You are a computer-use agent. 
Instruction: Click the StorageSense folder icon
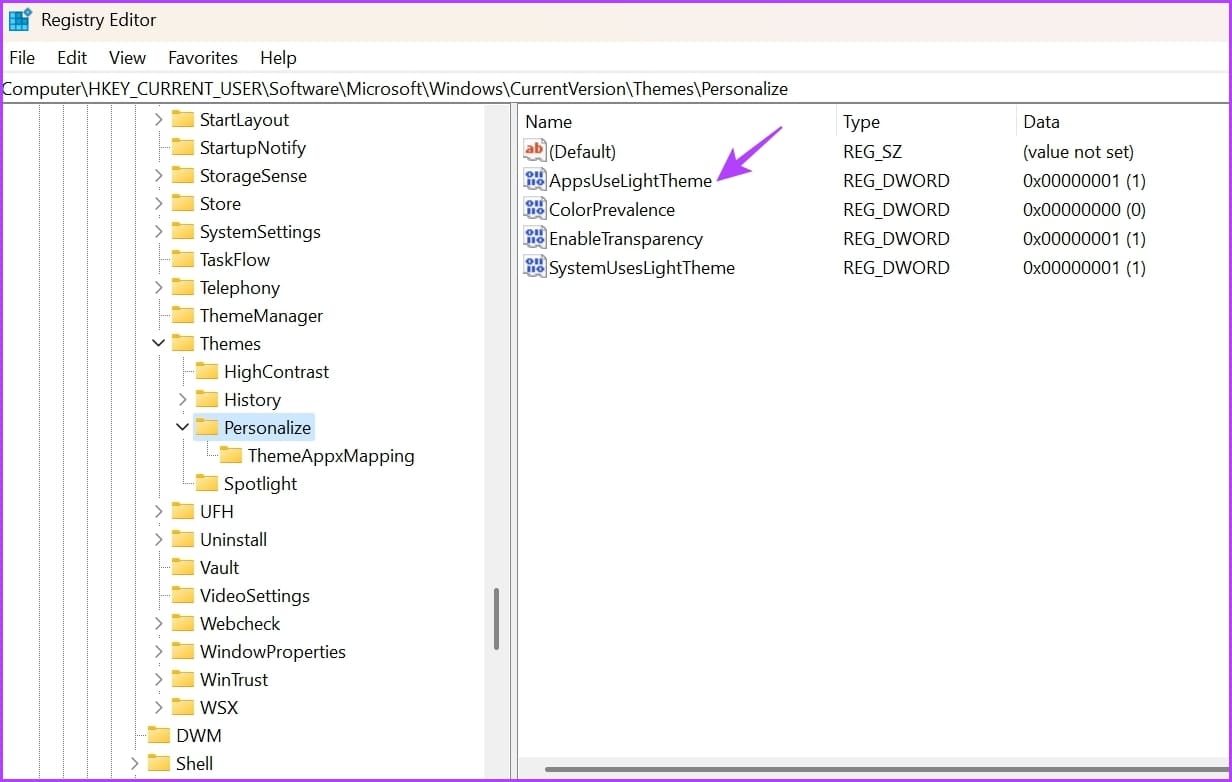183,175
